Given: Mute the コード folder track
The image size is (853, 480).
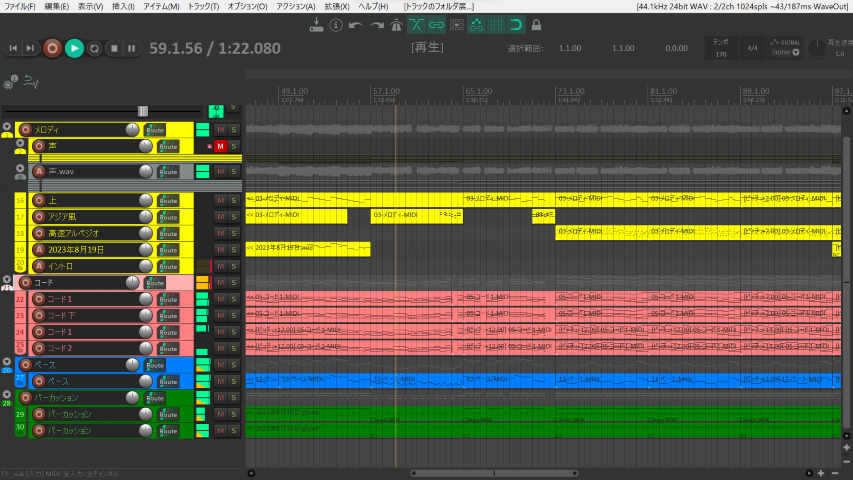Looking at the screenshot, I should tap(220, 282).
